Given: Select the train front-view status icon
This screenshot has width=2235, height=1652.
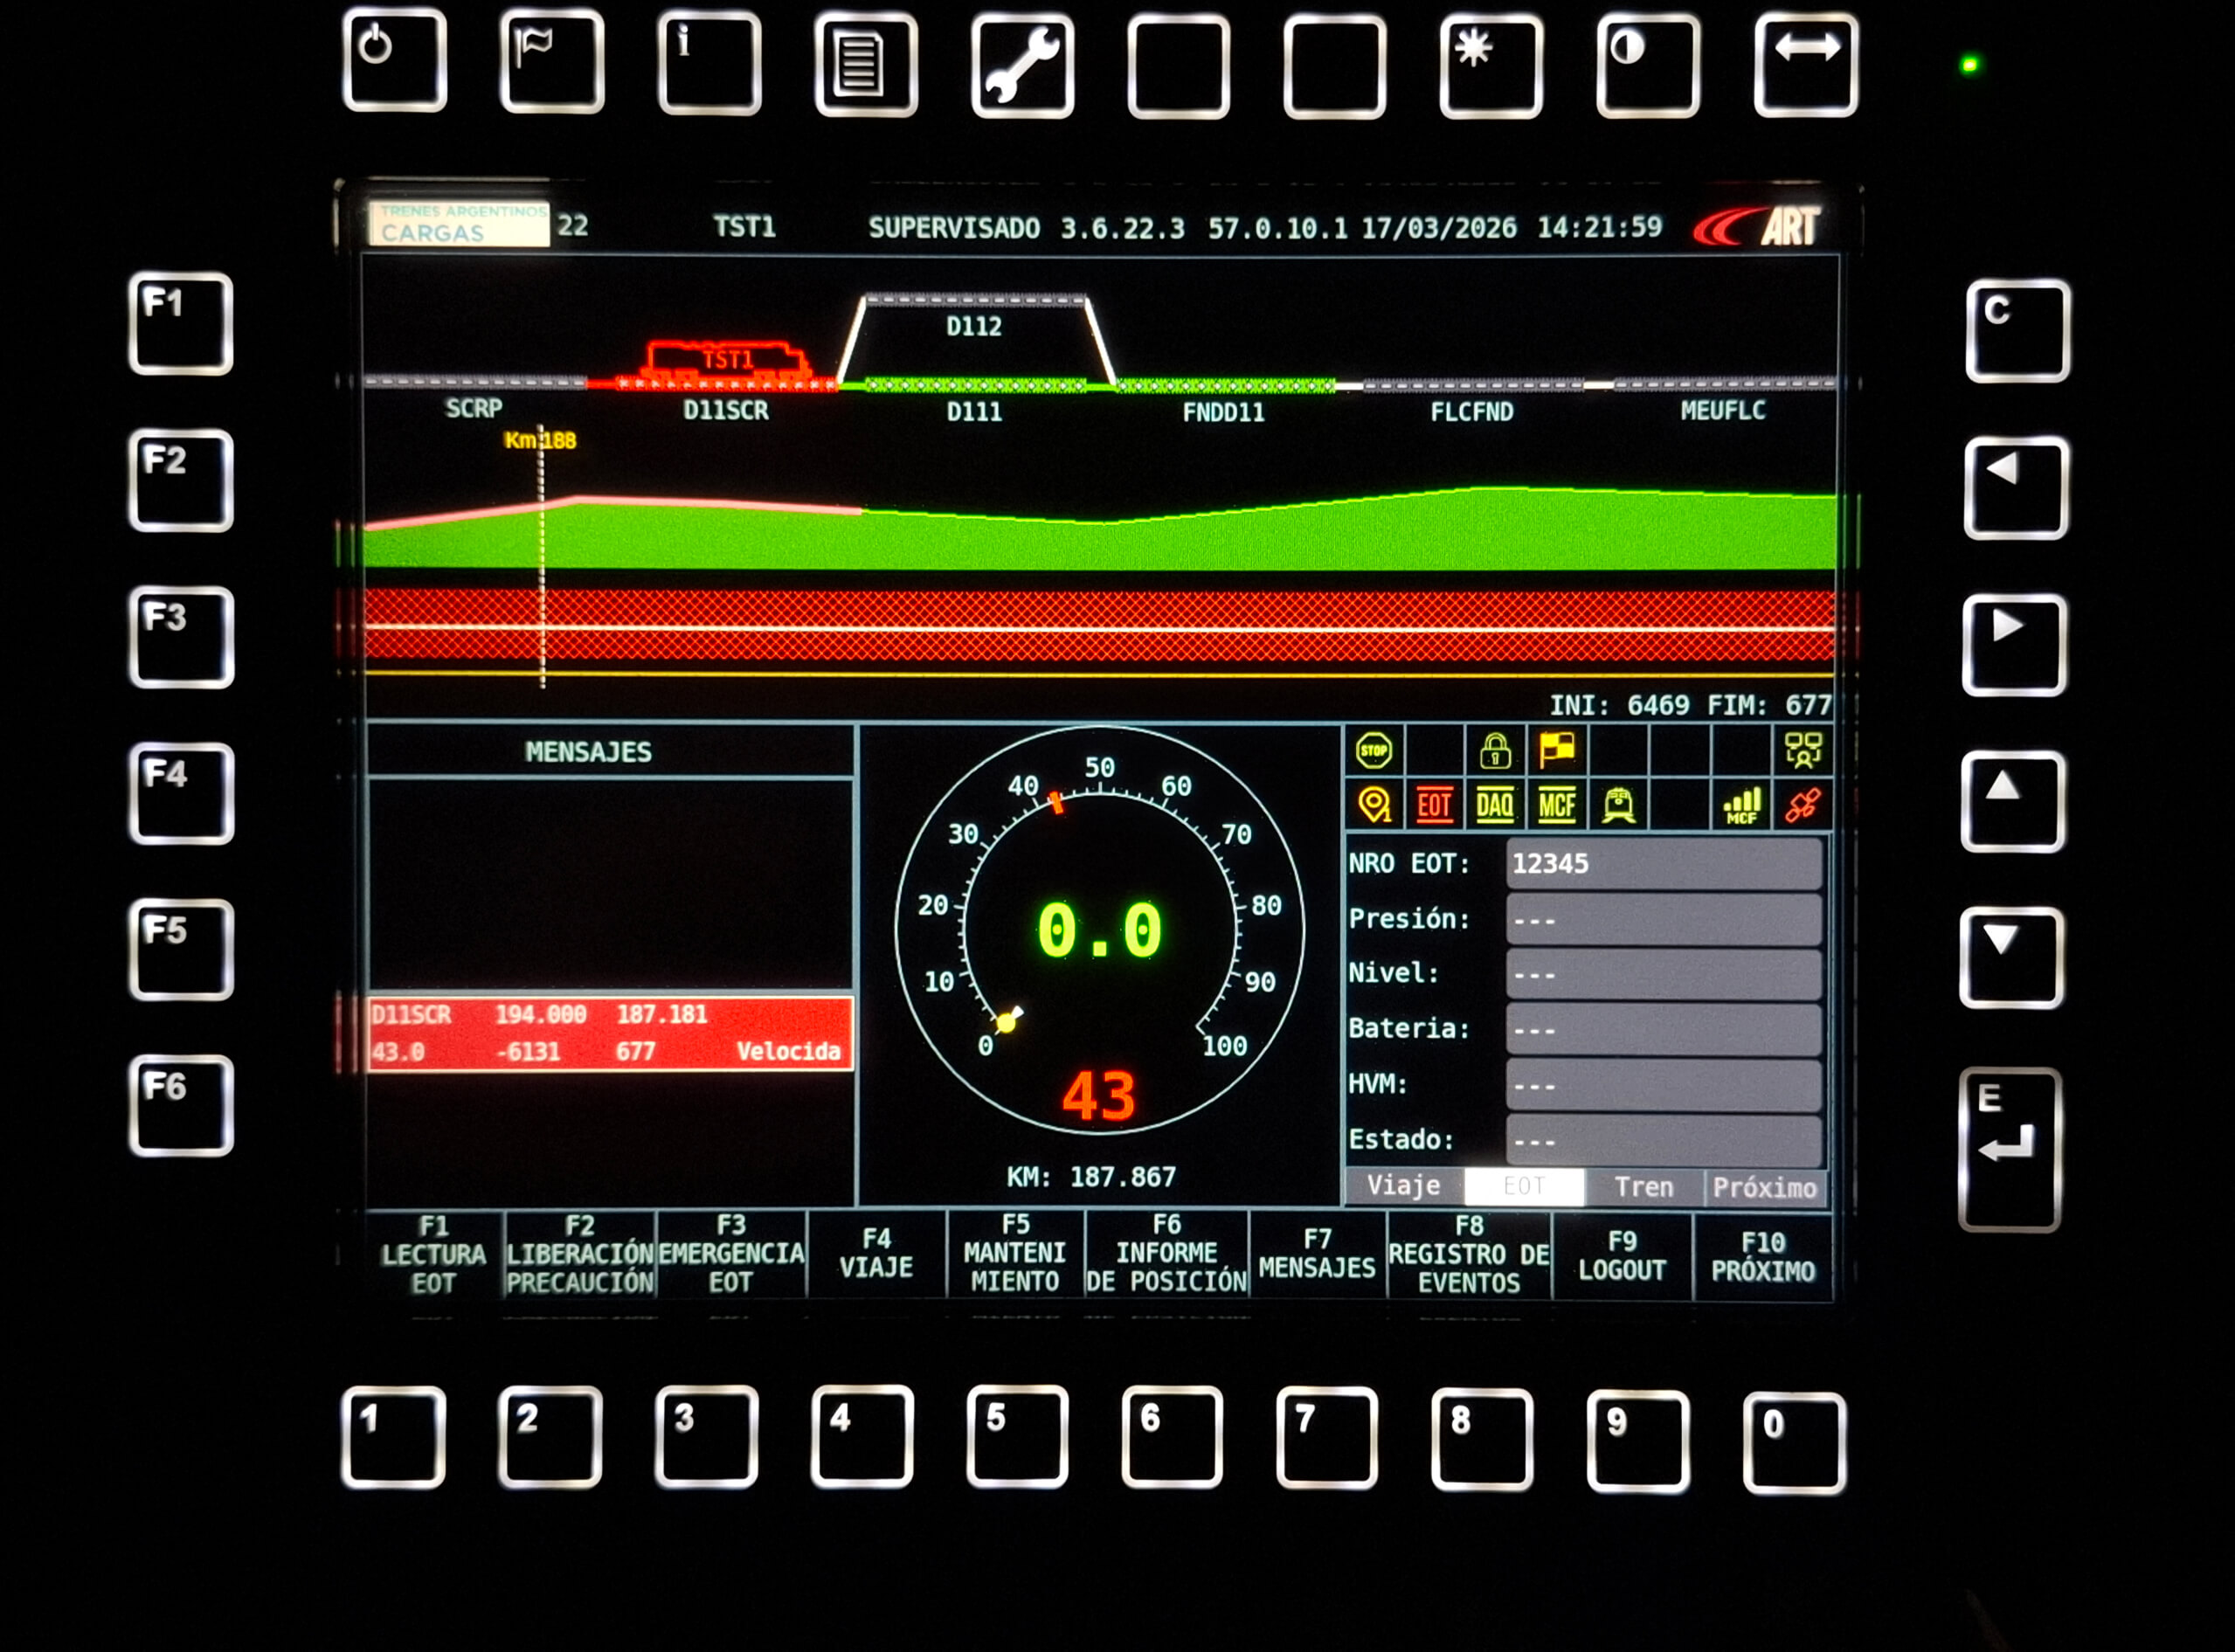Looking at the screenshot, I should pyautogui.click(x=1618, y=805).
